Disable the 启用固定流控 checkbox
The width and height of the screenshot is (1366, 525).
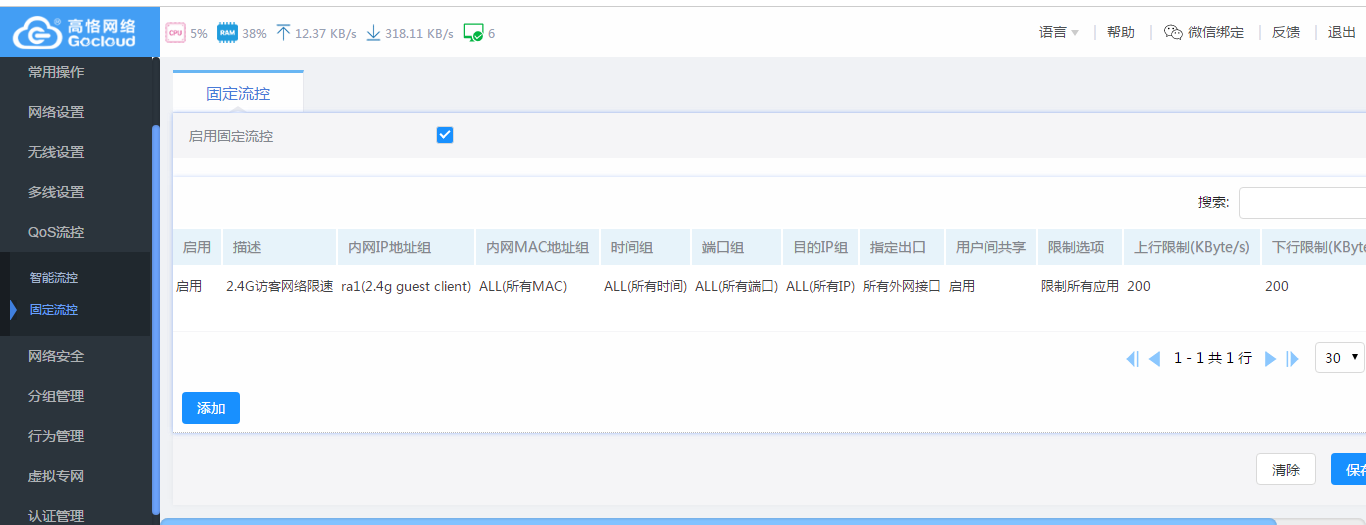tap(445, 135)
